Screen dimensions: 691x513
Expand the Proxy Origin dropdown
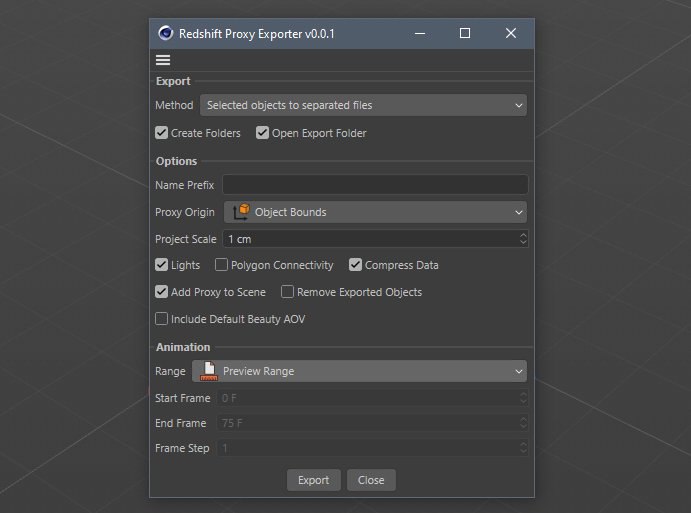click(375, 212)
